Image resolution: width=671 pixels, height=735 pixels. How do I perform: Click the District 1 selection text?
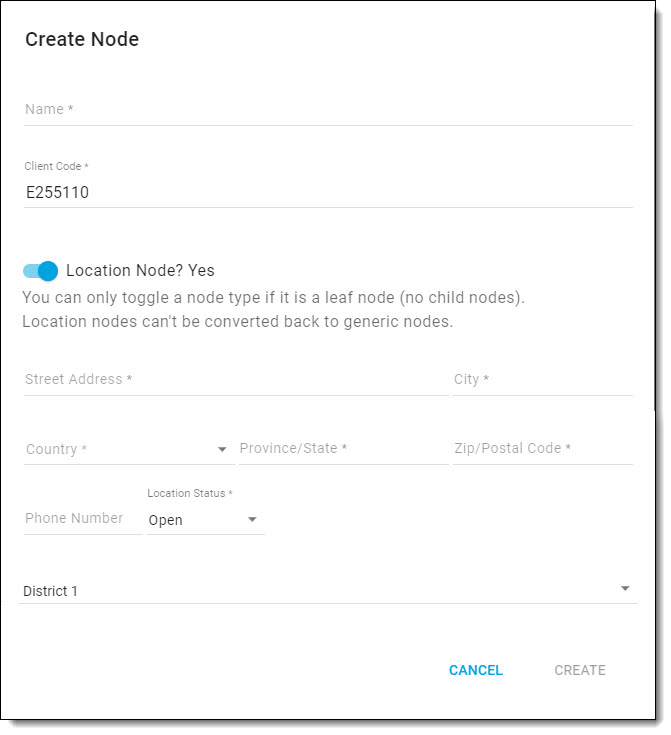(50, 591)
